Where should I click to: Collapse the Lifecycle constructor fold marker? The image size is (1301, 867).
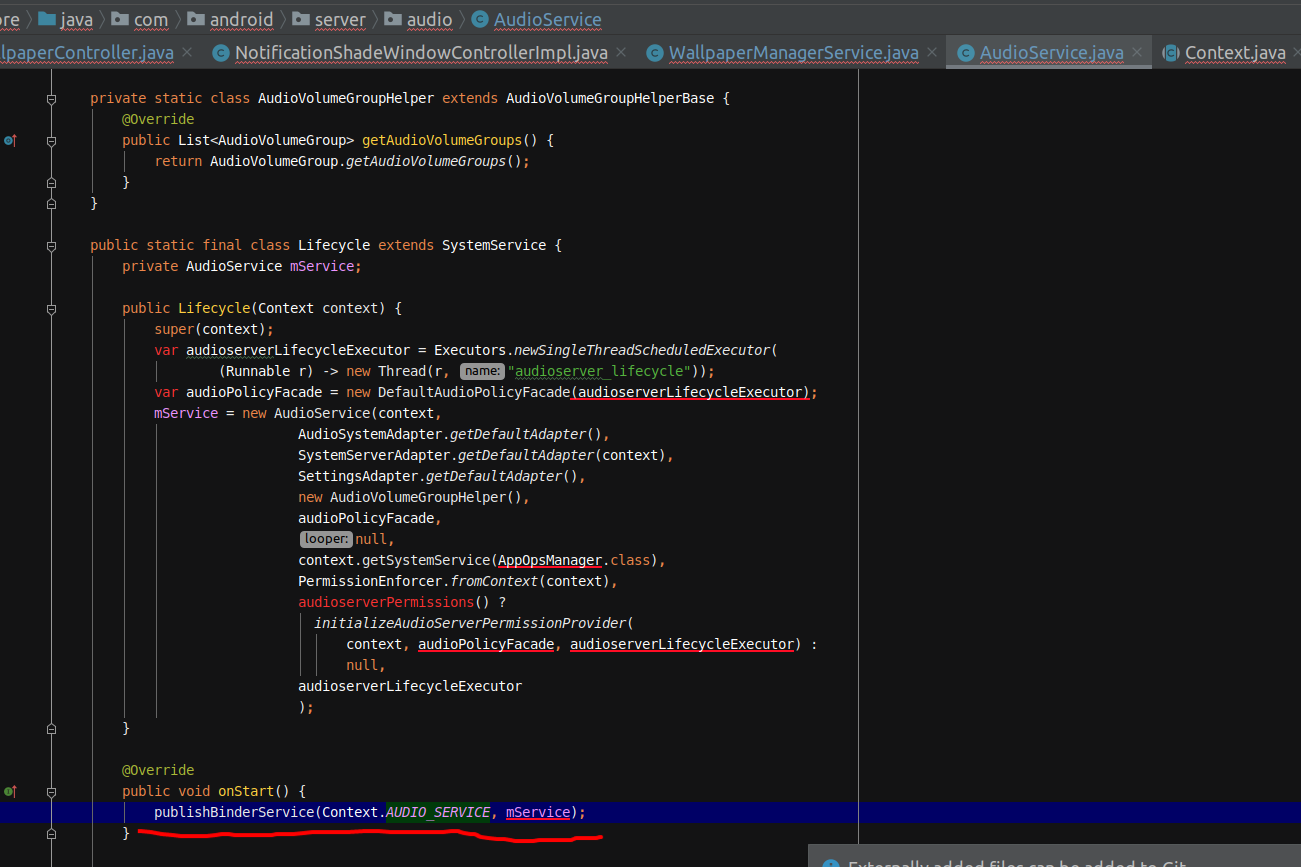51,309
